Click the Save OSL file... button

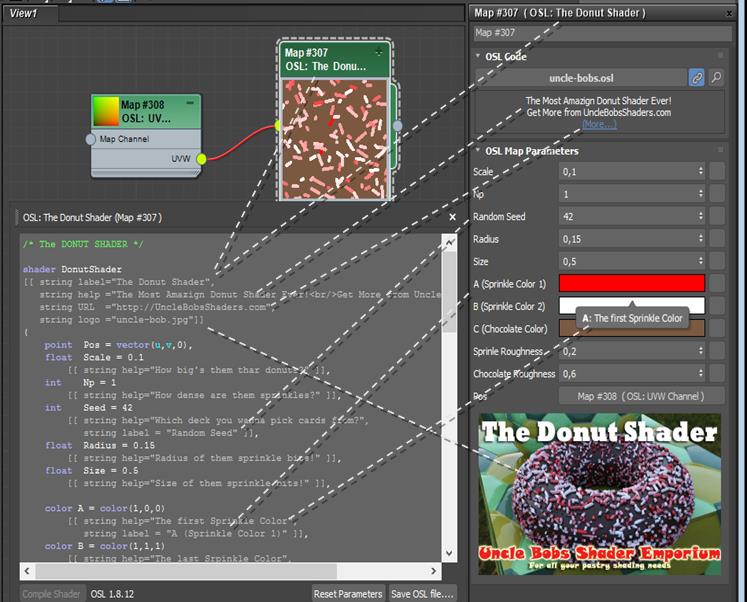(x=422, y=594)
